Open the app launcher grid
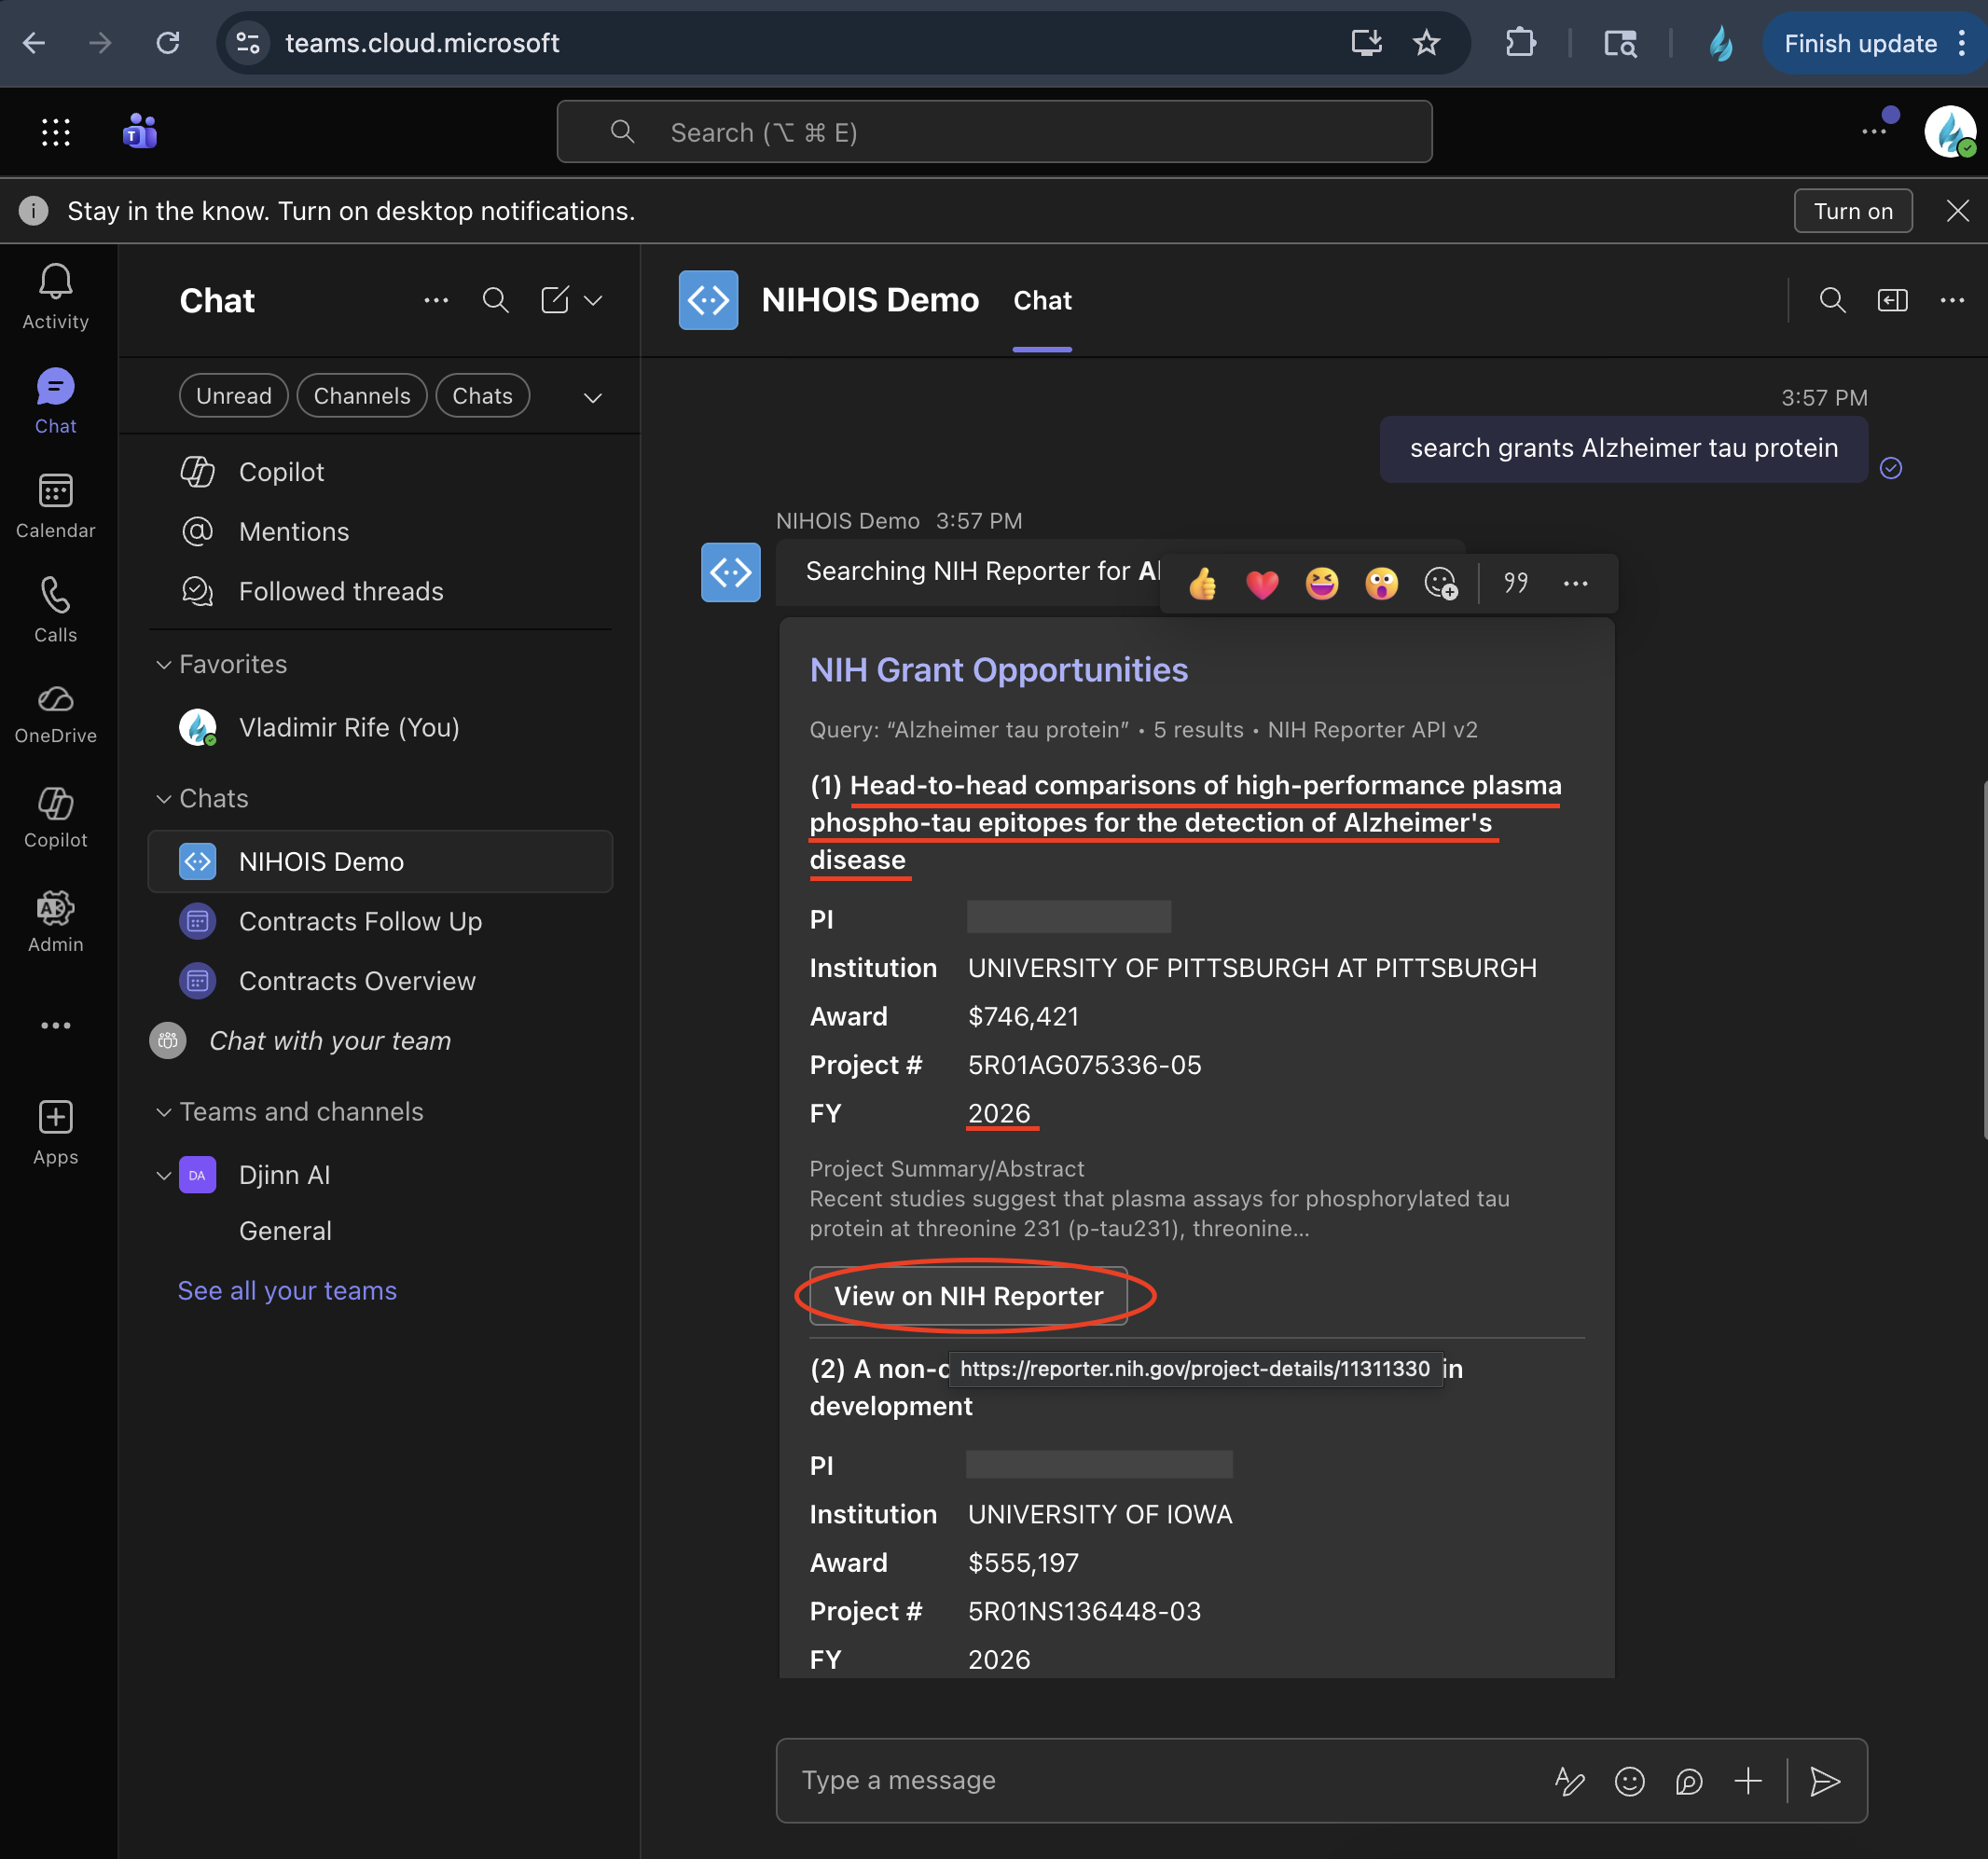This screenshot has height=1859, width=1988. 56,132
